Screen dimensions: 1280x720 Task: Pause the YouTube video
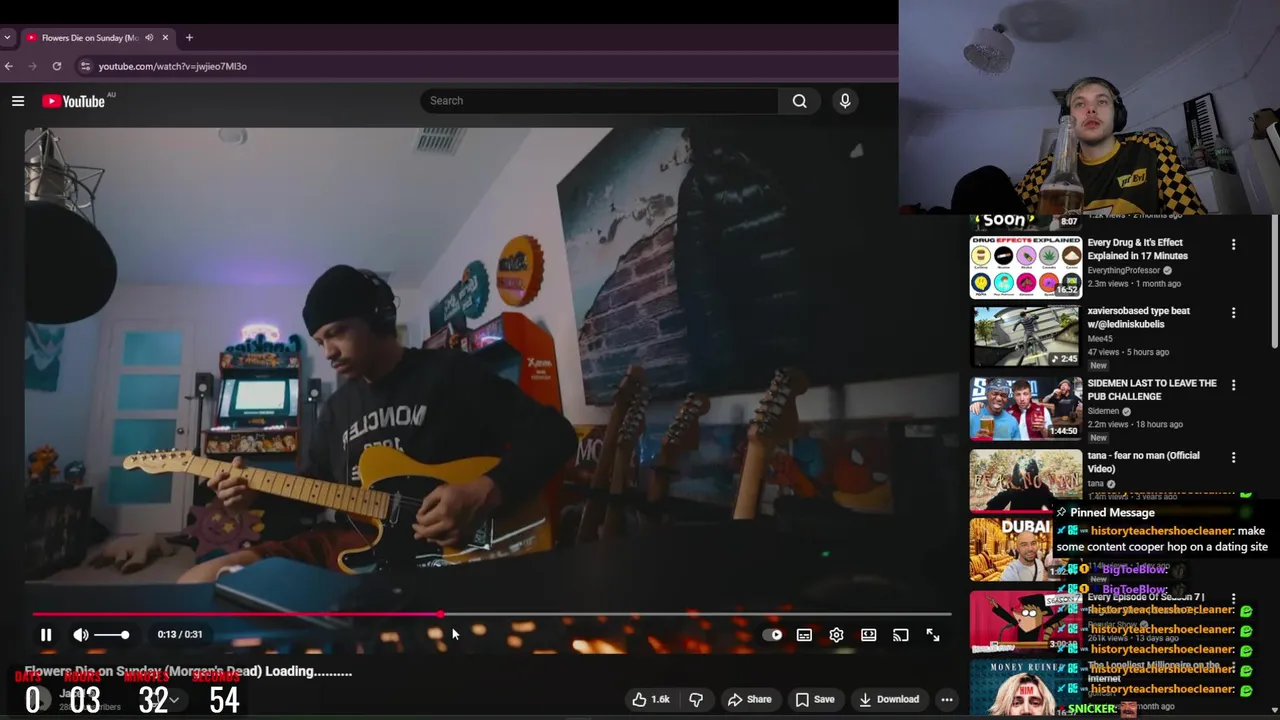[x=46, y=635]
